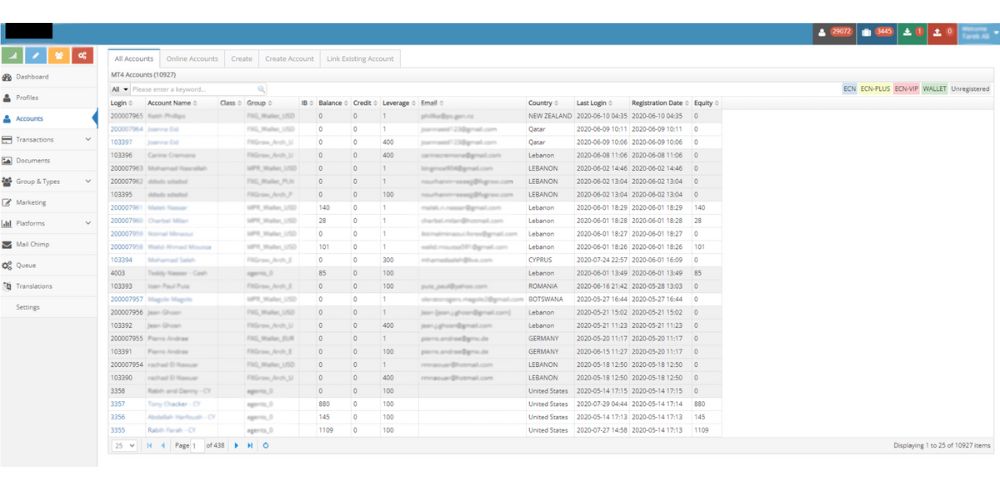Open the rows-per-page dropdown showing 25
Image resolution: width=1000 pixels, height=500 pixels.
pos(124,445)
